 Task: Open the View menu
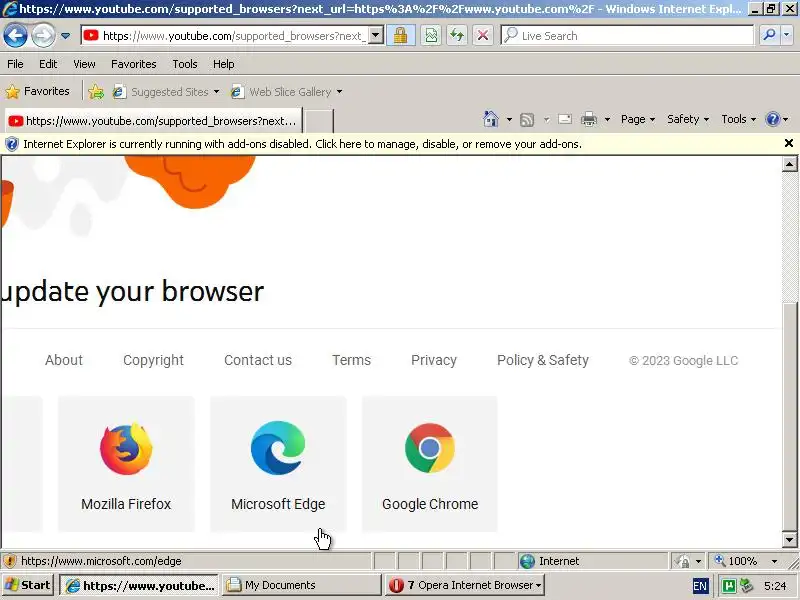(84, 64)
